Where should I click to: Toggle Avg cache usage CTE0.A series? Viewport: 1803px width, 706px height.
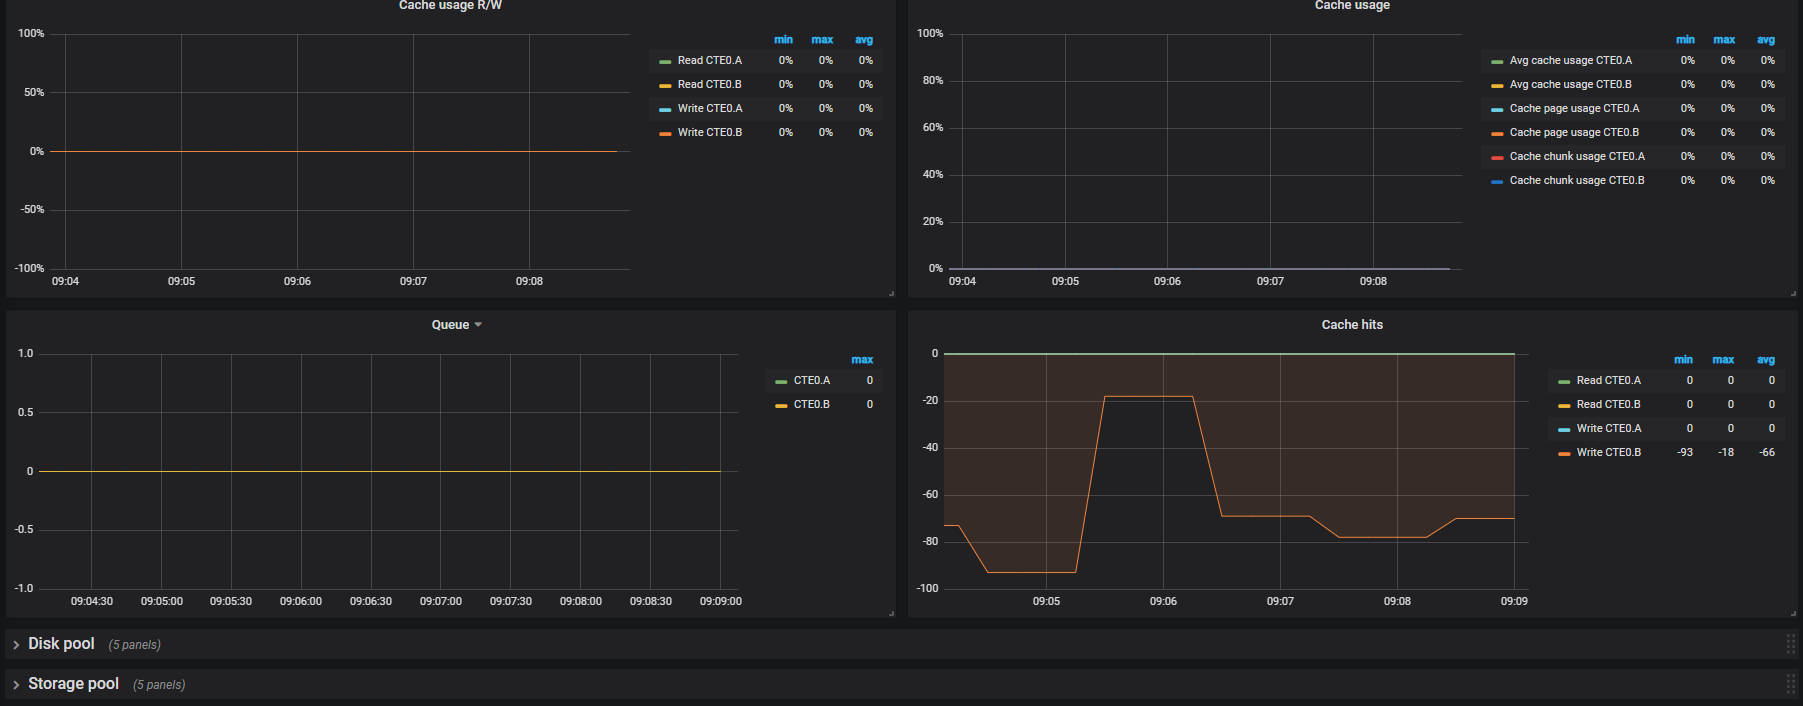1570,61
